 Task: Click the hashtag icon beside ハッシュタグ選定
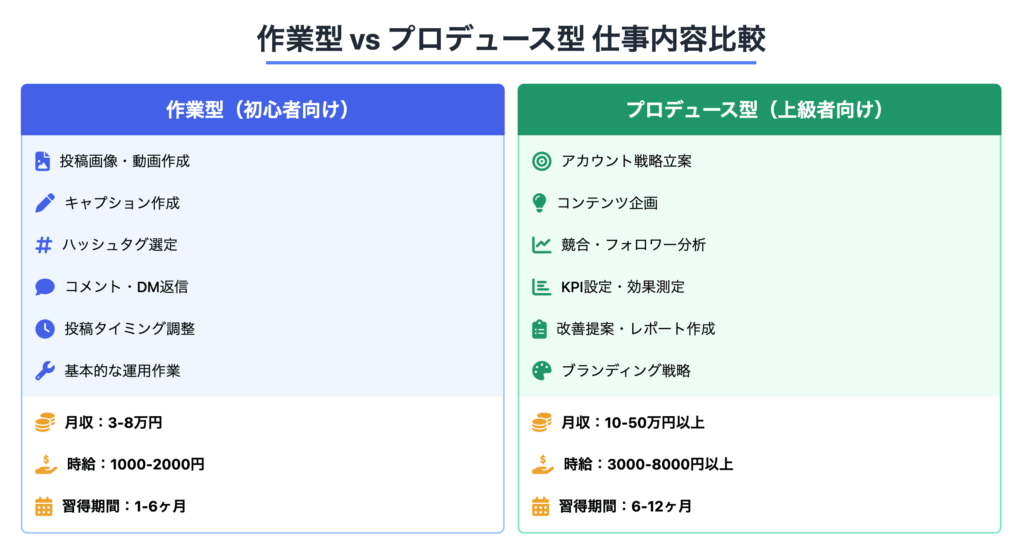(43, 245)
